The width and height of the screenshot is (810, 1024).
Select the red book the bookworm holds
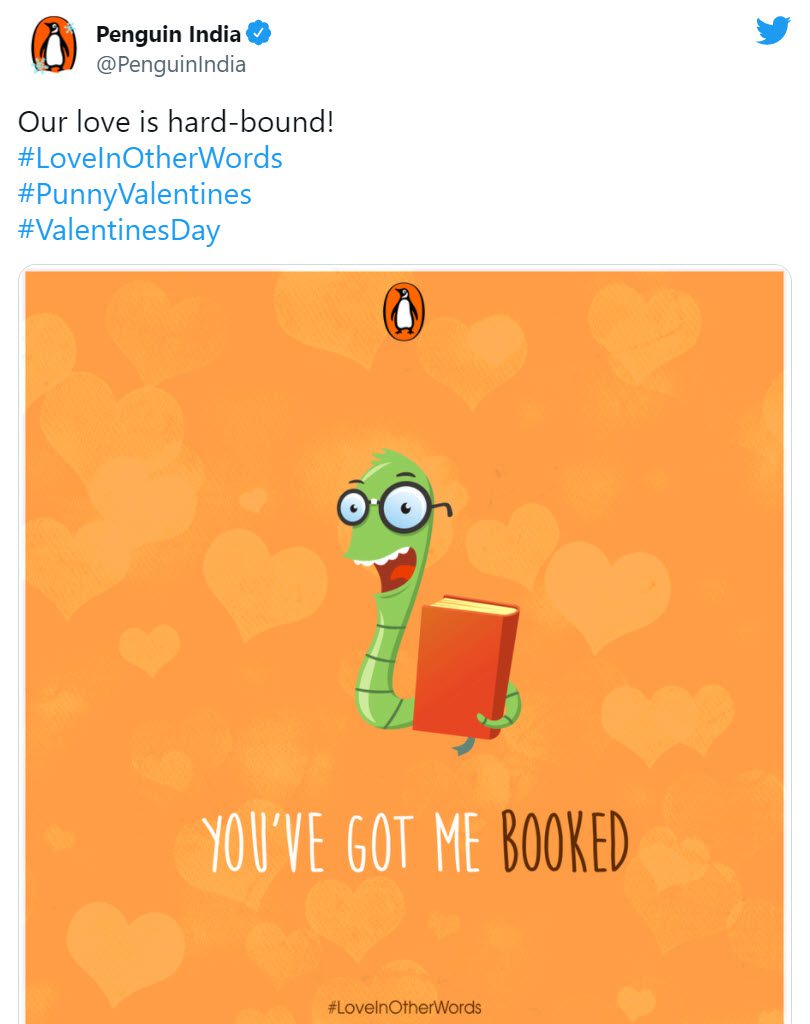pos(466,667)
